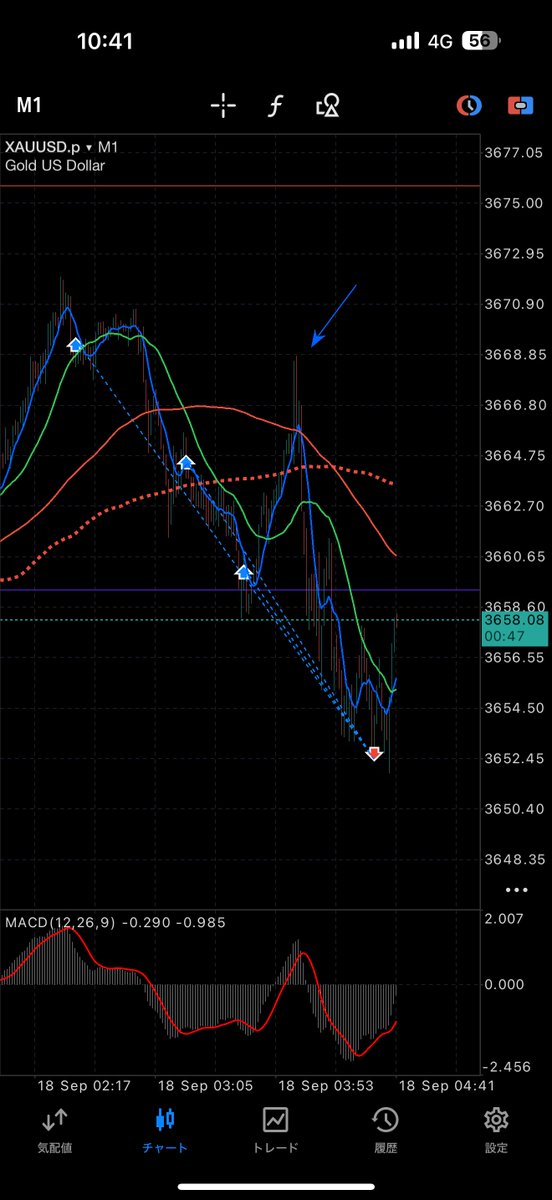Tap the blue buy marker near 3660.65

(x=243, y=572)
